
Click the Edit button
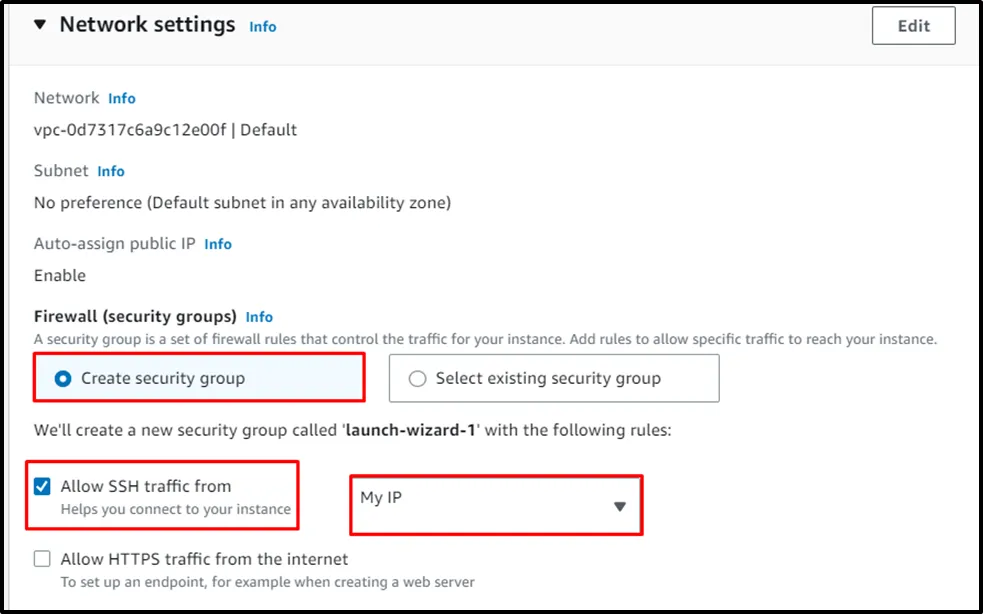pyautogui.click(x=913, y=26)
